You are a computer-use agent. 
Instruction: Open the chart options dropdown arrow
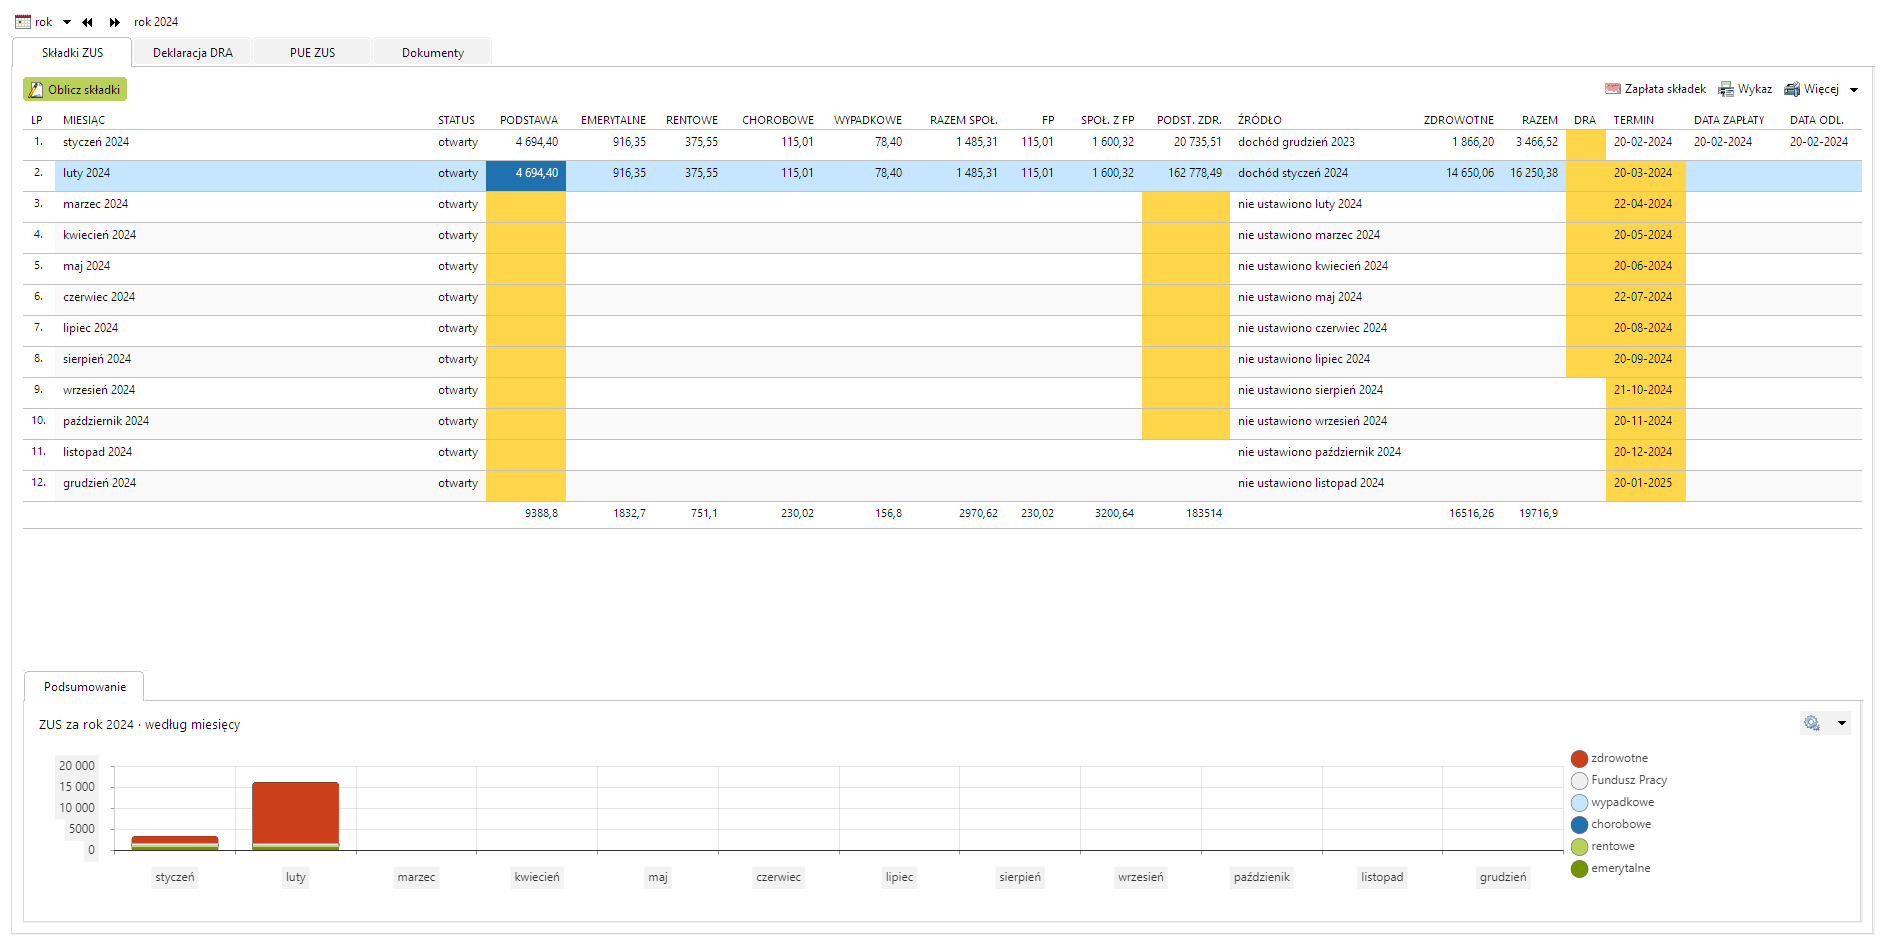tap(1841, 723)
